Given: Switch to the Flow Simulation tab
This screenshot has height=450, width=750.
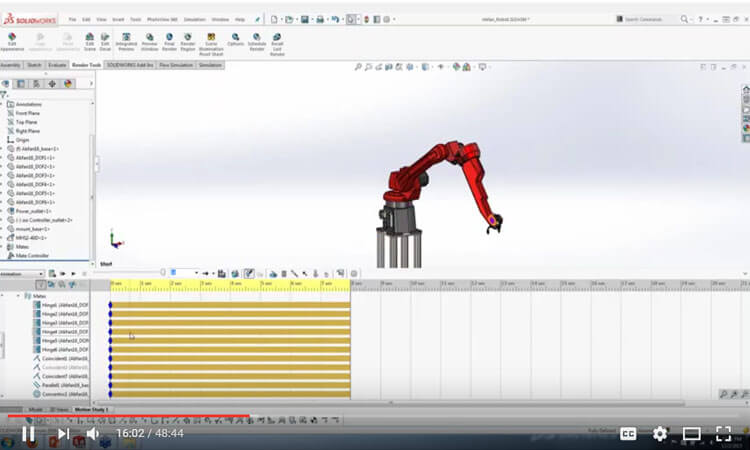Looking at the screenshot, I should tap(176, 65).
